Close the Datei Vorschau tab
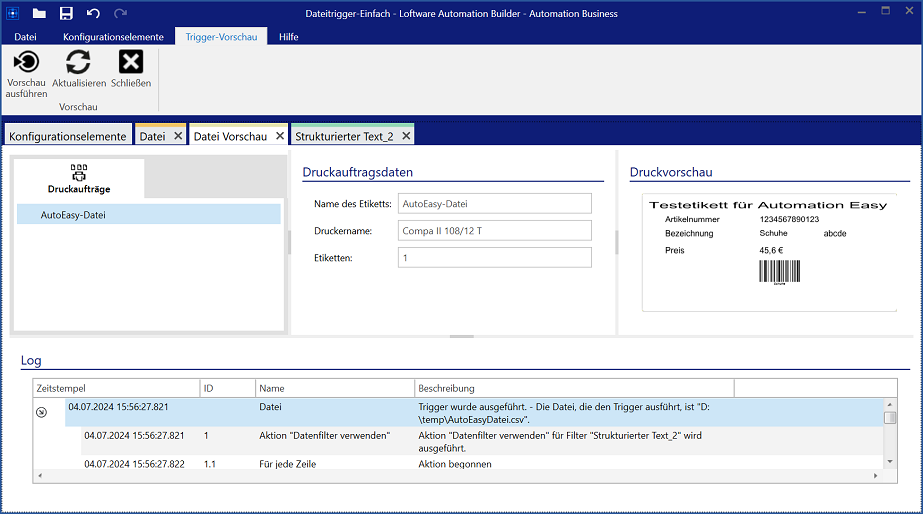The width and height of the screenshot is (923, 514). pos(280,136)
